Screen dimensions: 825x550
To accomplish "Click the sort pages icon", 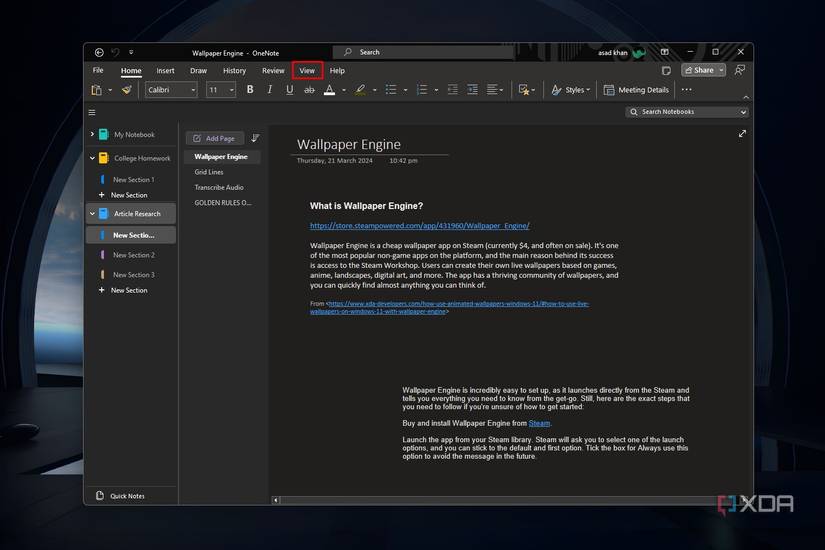I will (x=255, y=138).
